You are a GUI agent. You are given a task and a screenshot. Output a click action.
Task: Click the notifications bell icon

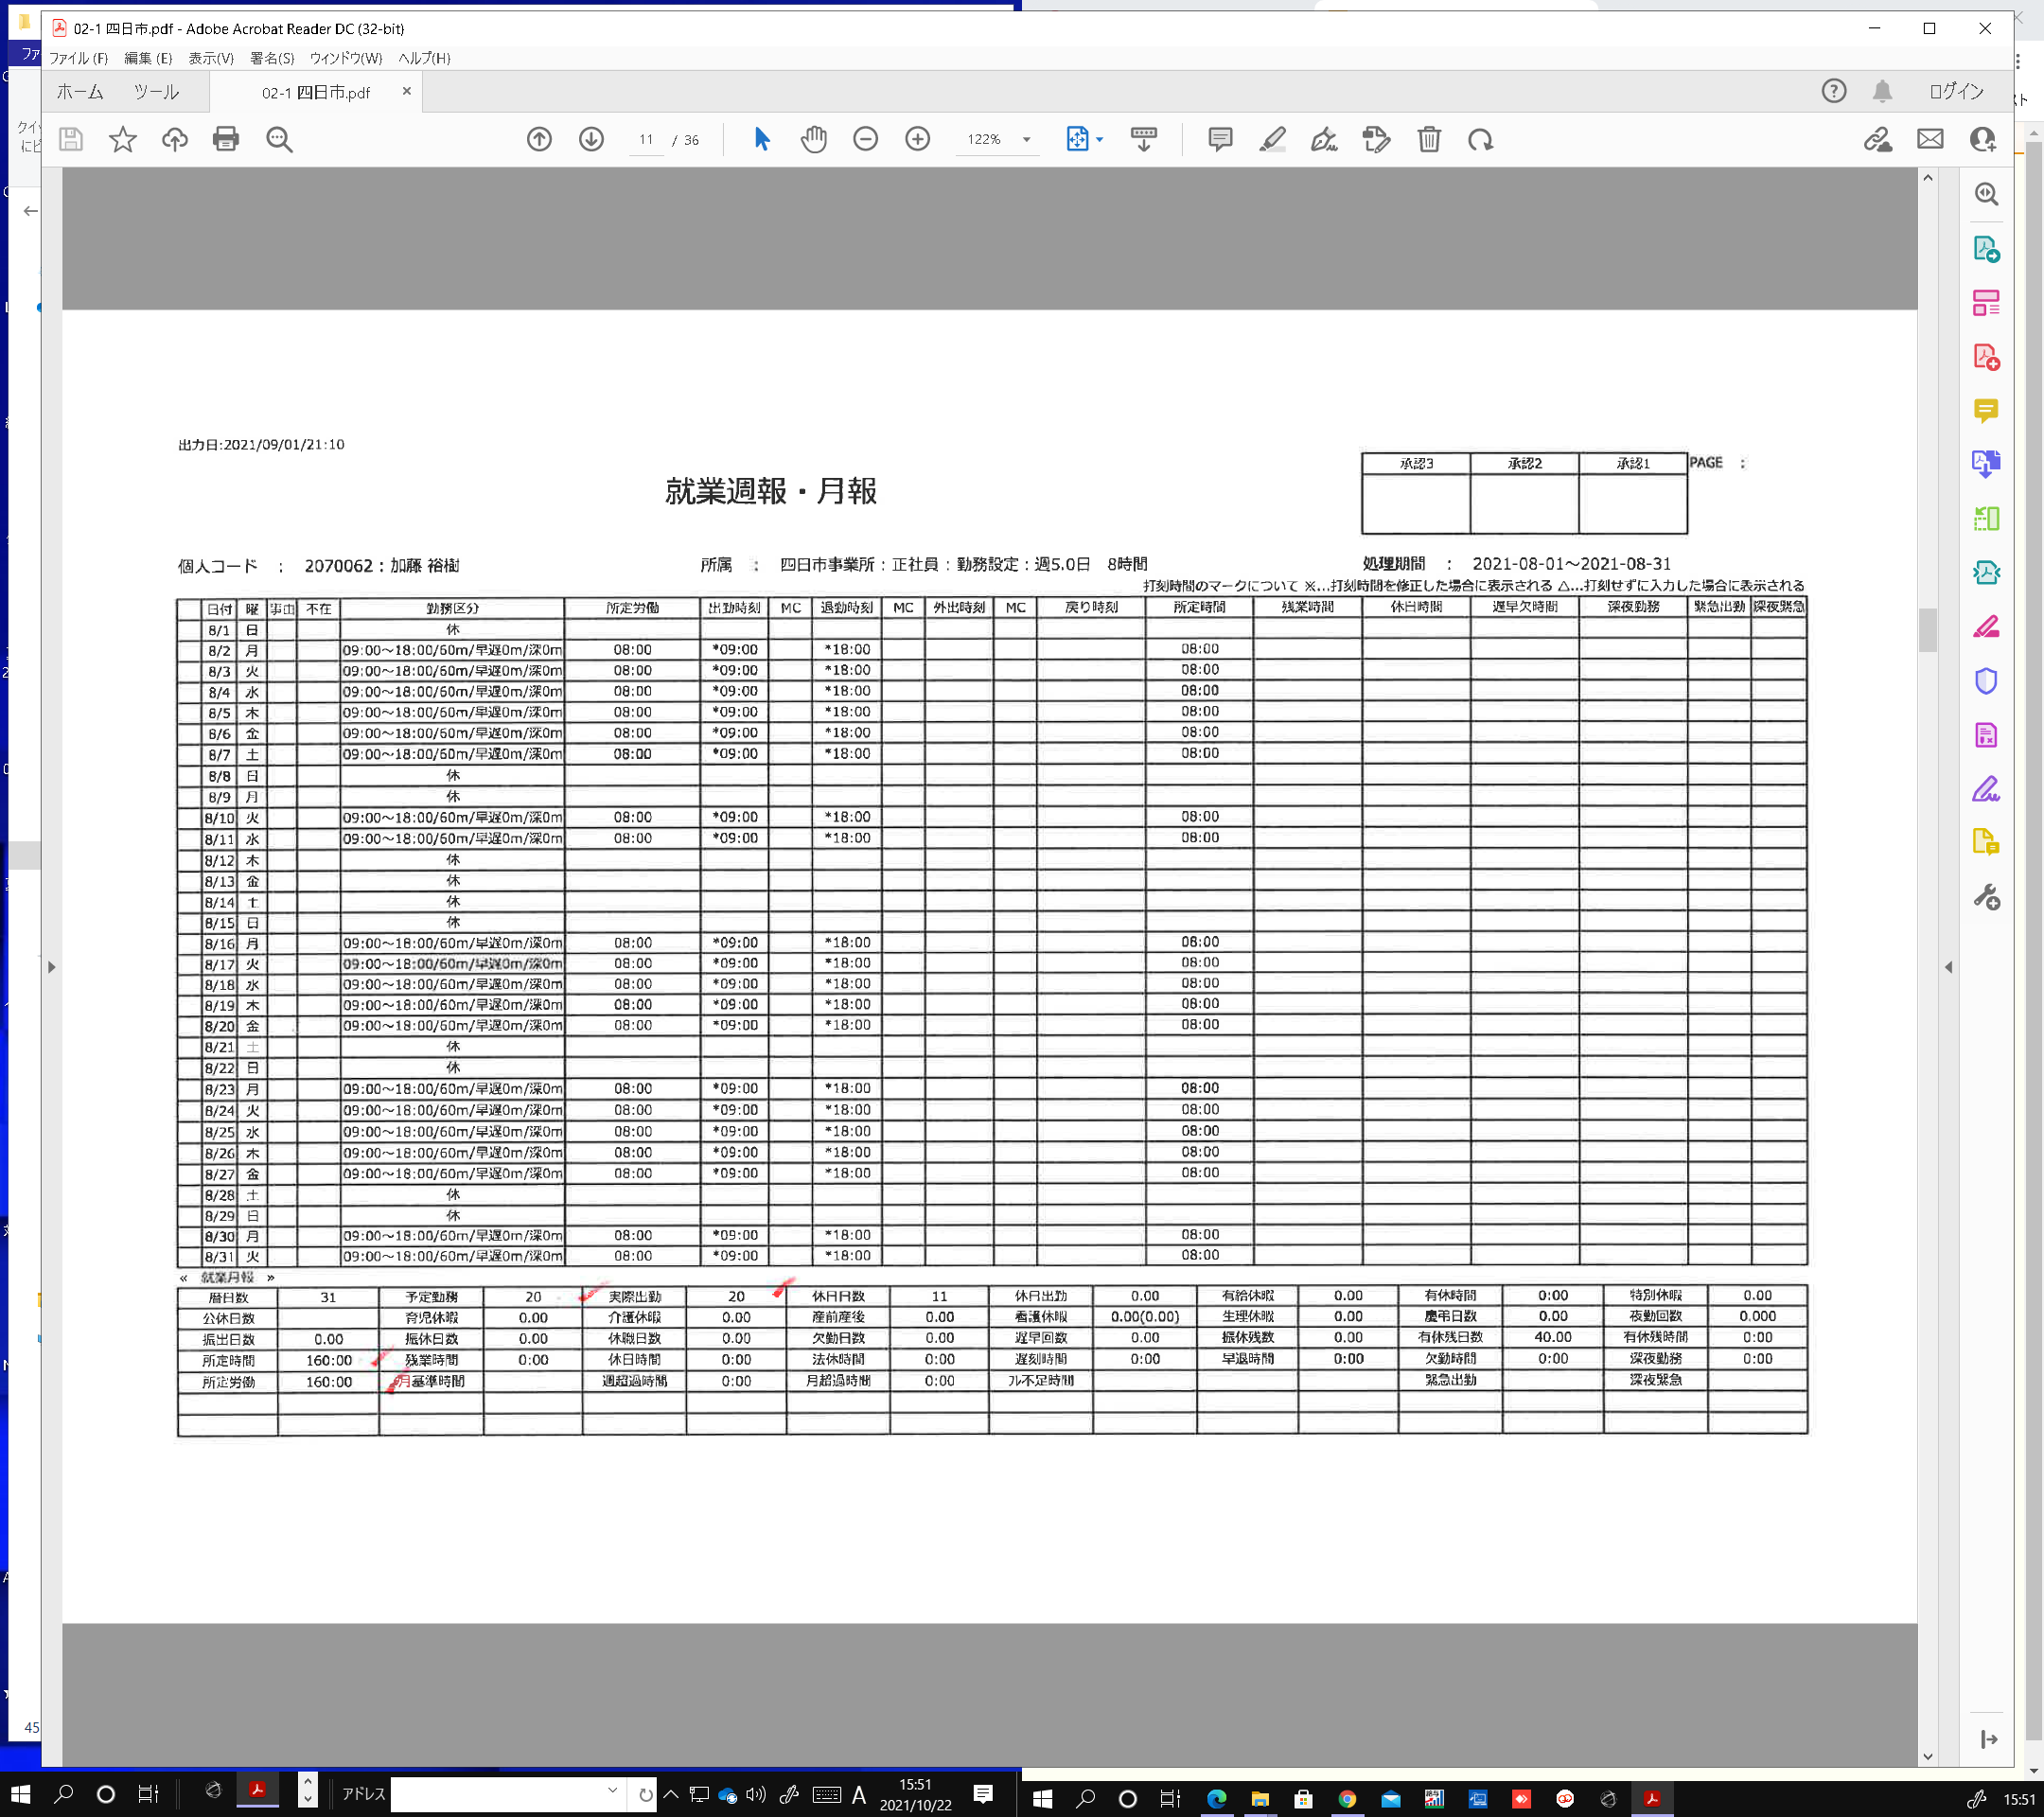[1882, 91]
